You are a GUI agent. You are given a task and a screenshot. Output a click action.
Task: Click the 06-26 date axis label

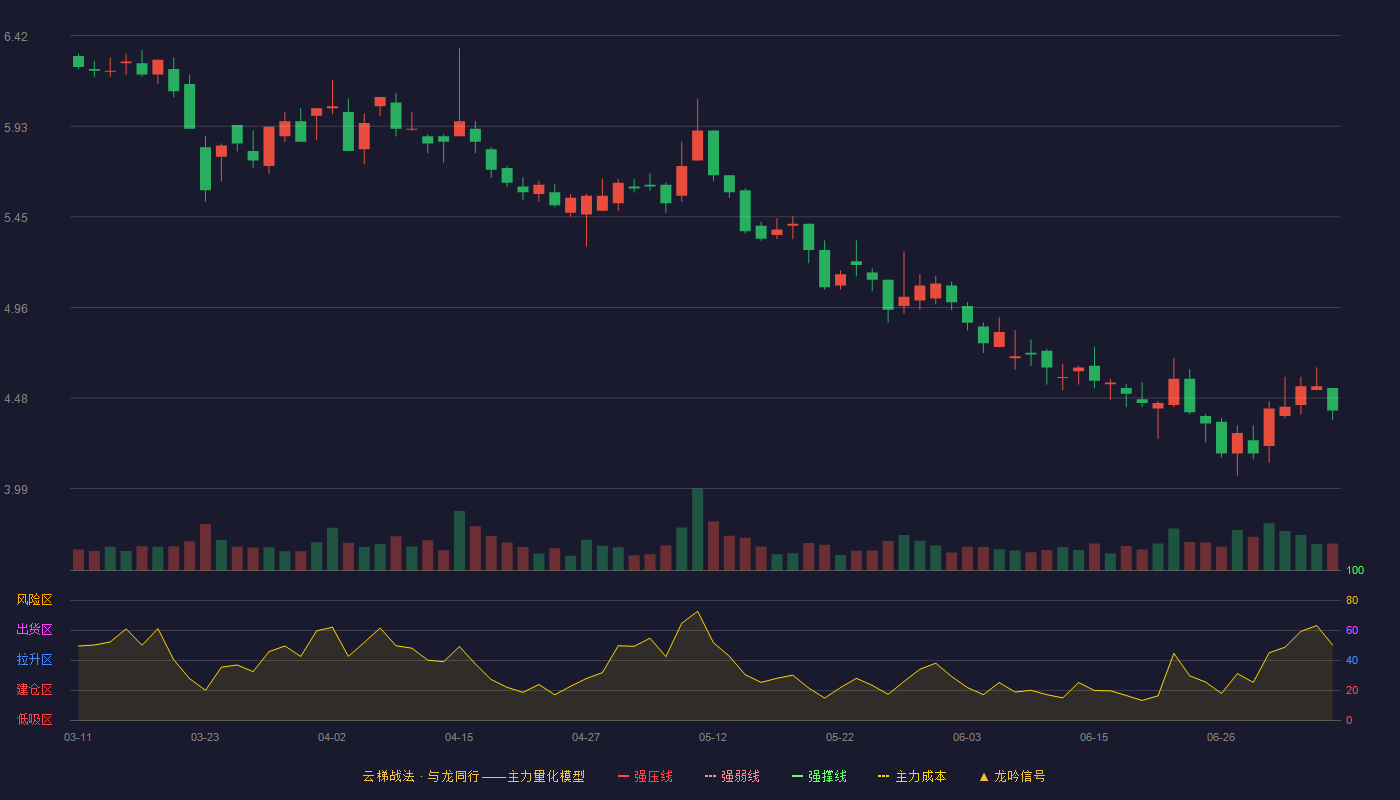click(1221, 737)
